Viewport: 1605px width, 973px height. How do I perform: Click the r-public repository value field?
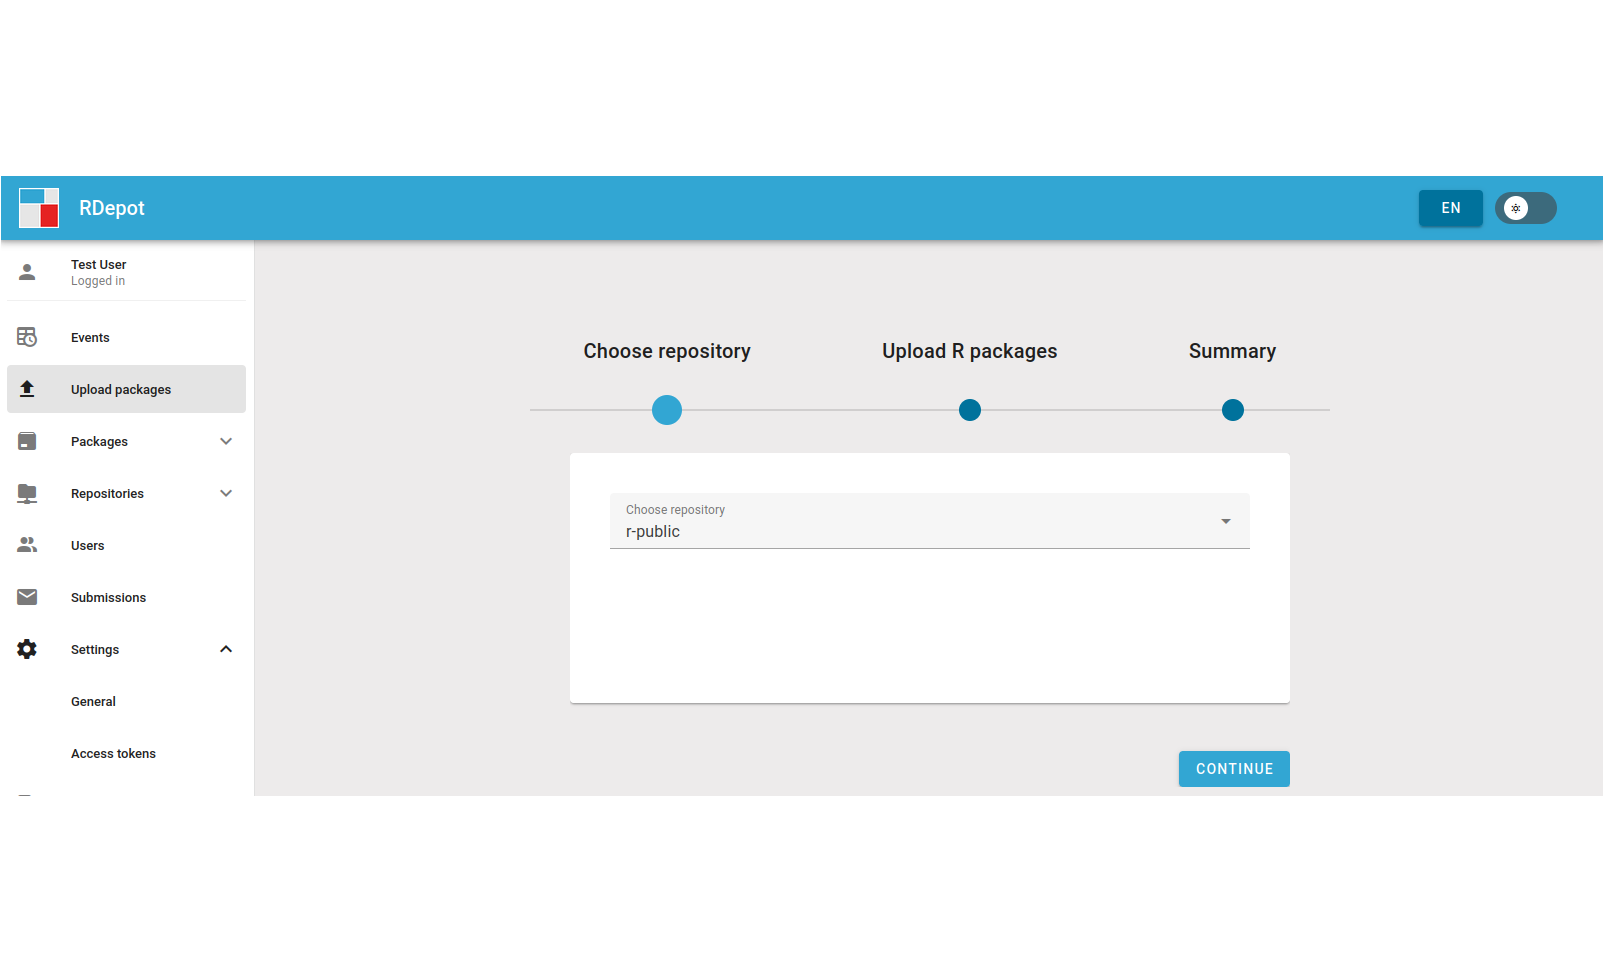point(930,521)
